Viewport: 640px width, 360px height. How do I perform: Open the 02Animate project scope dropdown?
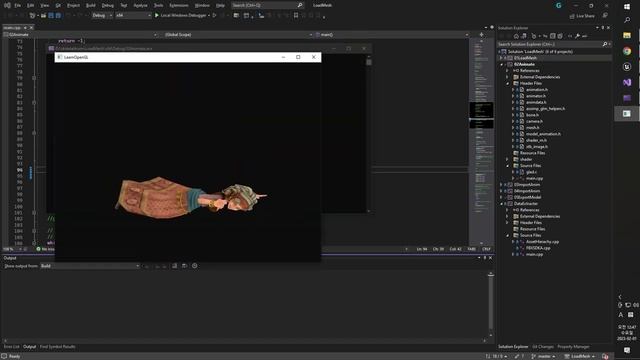coord(80,35)
